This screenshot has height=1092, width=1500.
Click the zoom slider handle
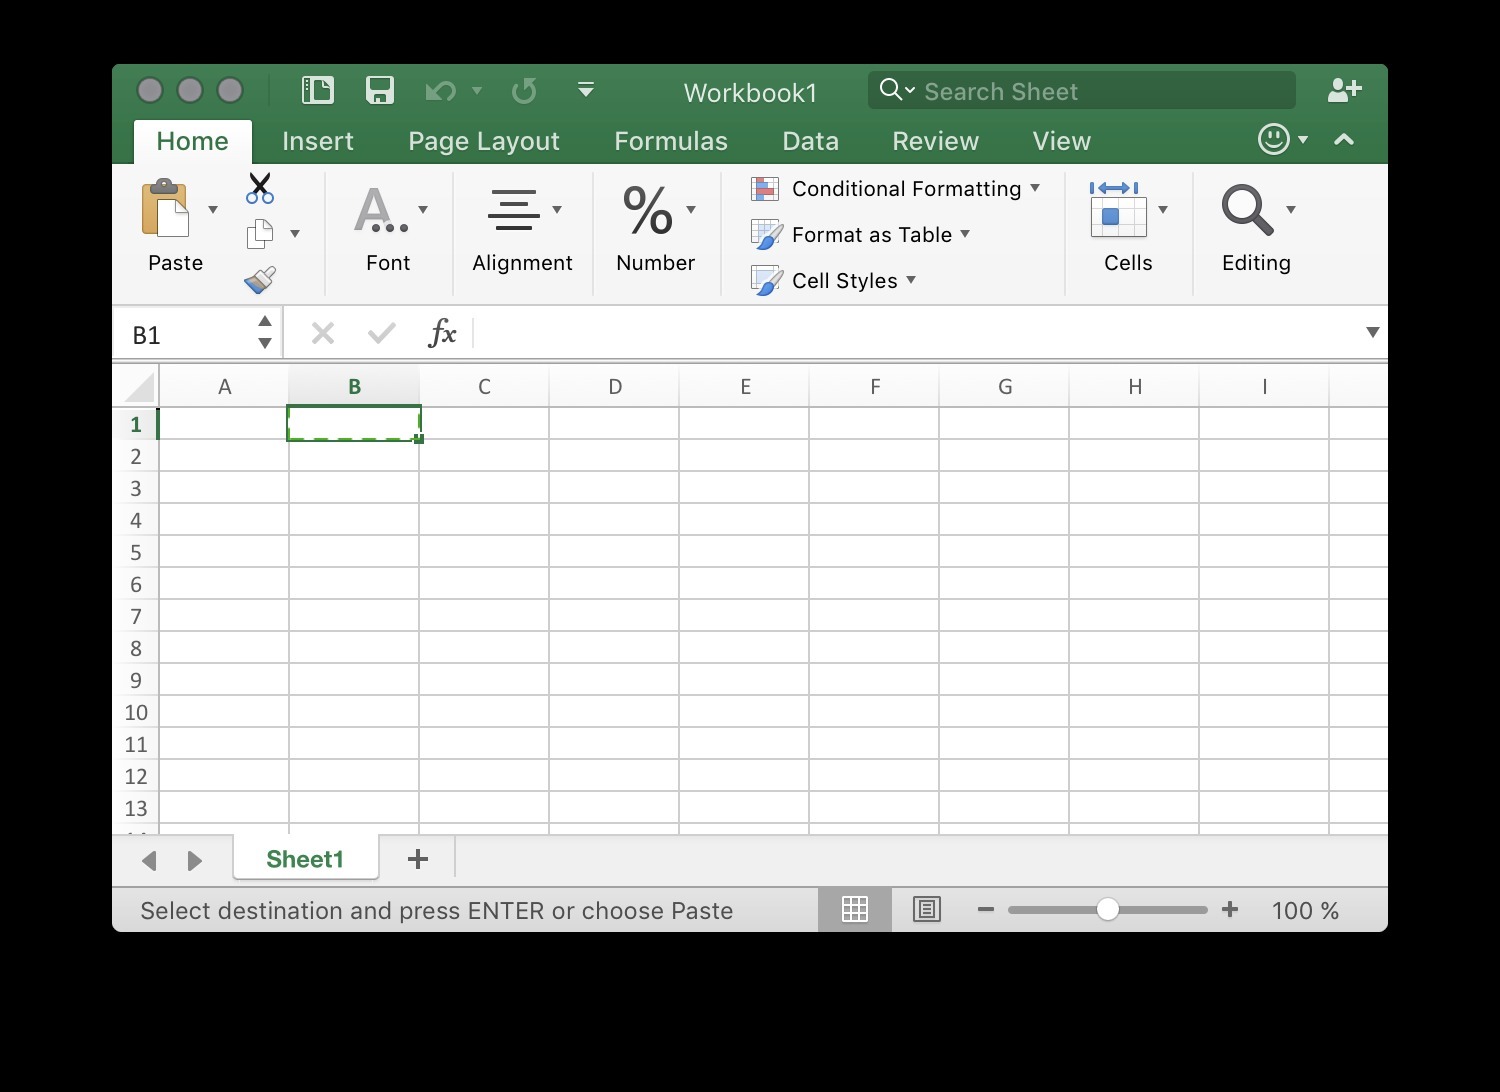[x=1107, y=910]
